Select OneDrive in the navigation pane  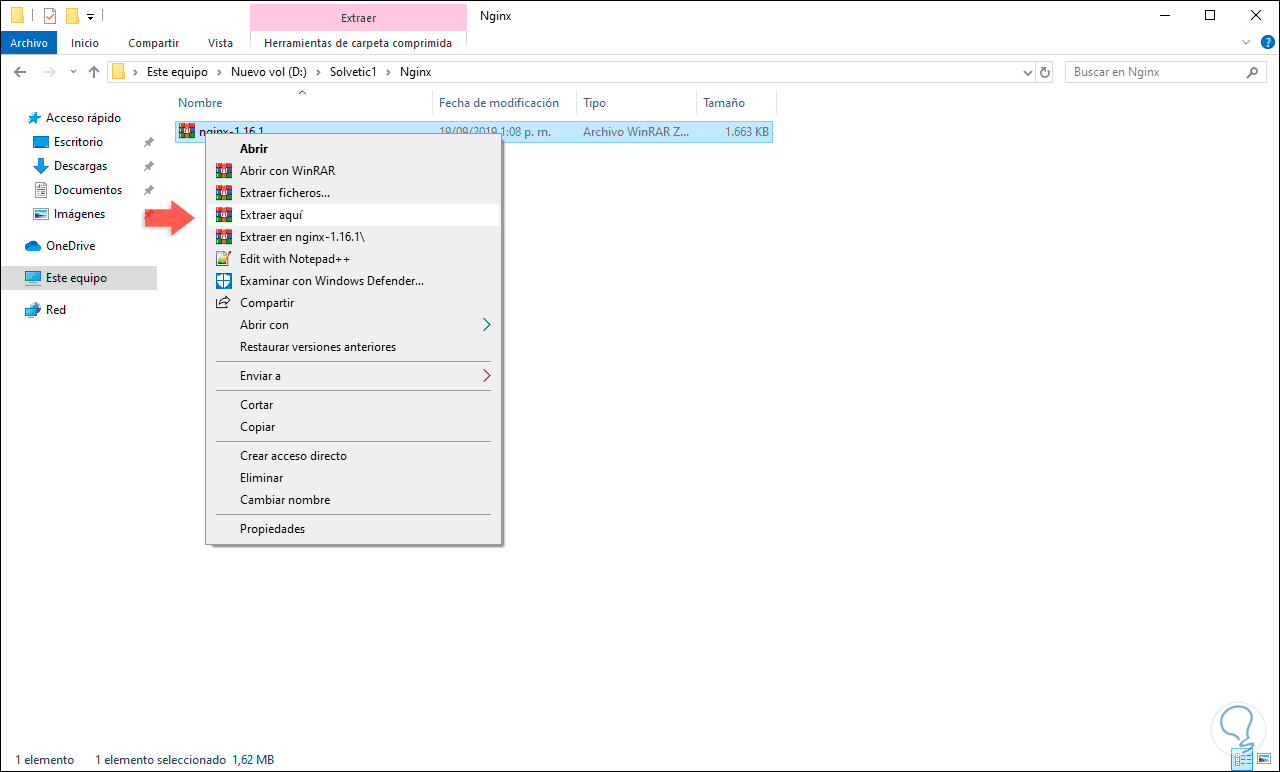coord(70,246)
